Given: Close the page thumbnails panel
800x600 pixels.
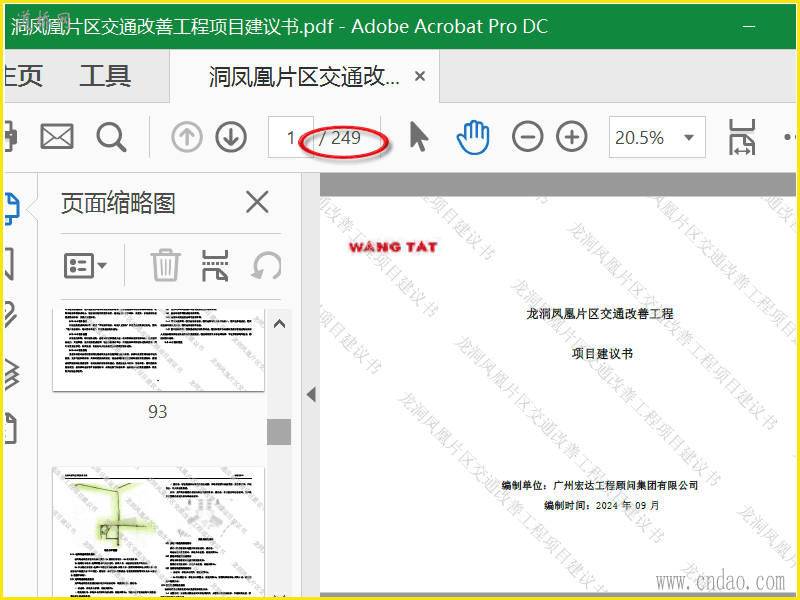Looking at the screenshot, I should (x=257, y=202).
